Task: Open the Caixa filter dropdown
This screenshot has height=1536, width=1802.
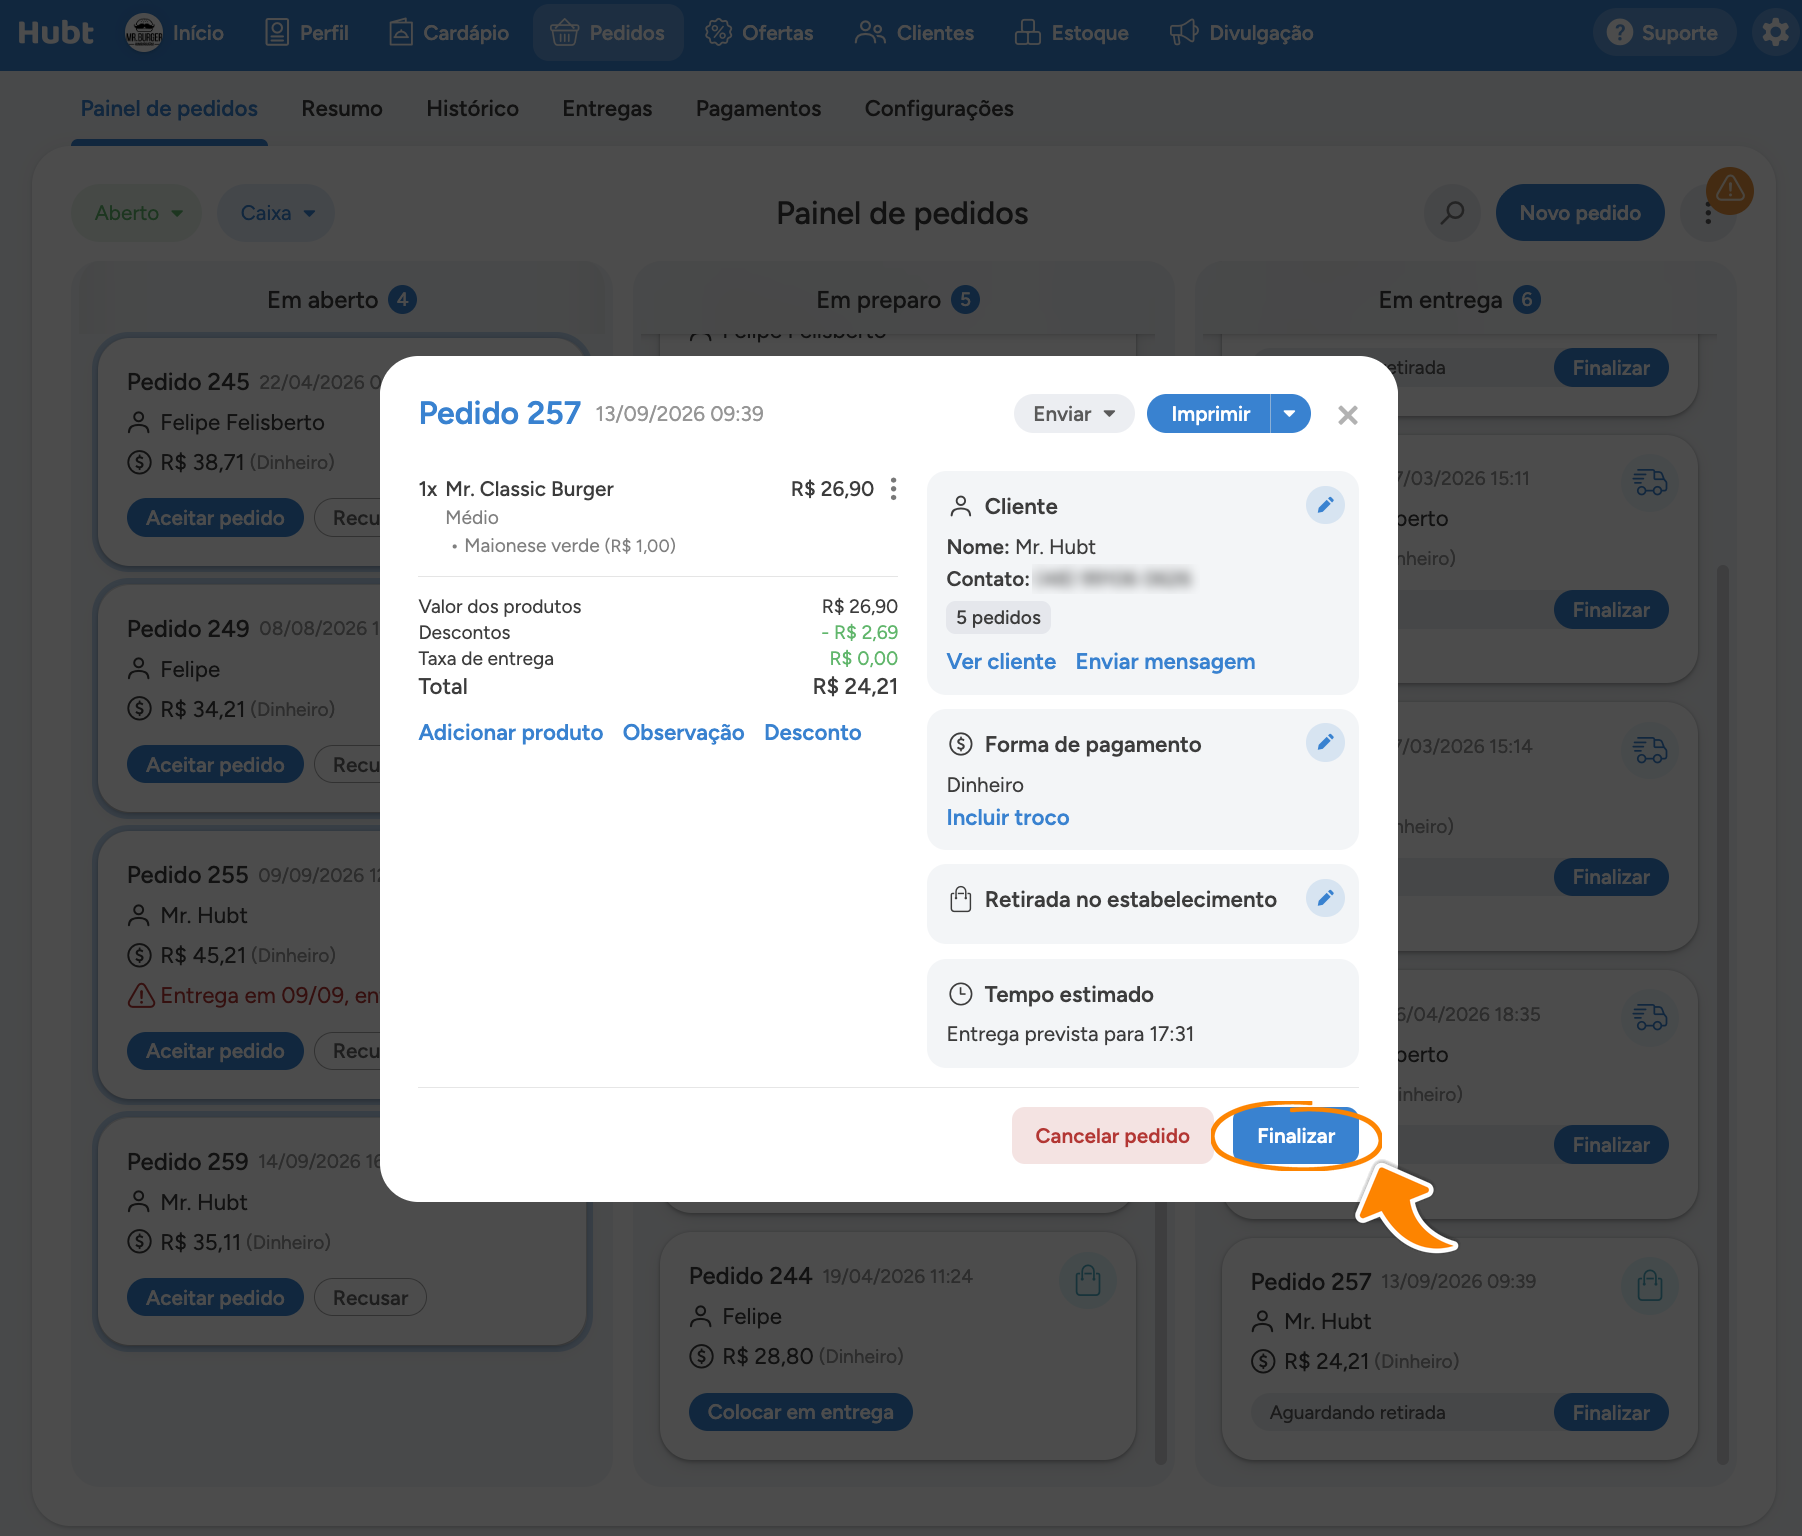Action: click(277, 213)
